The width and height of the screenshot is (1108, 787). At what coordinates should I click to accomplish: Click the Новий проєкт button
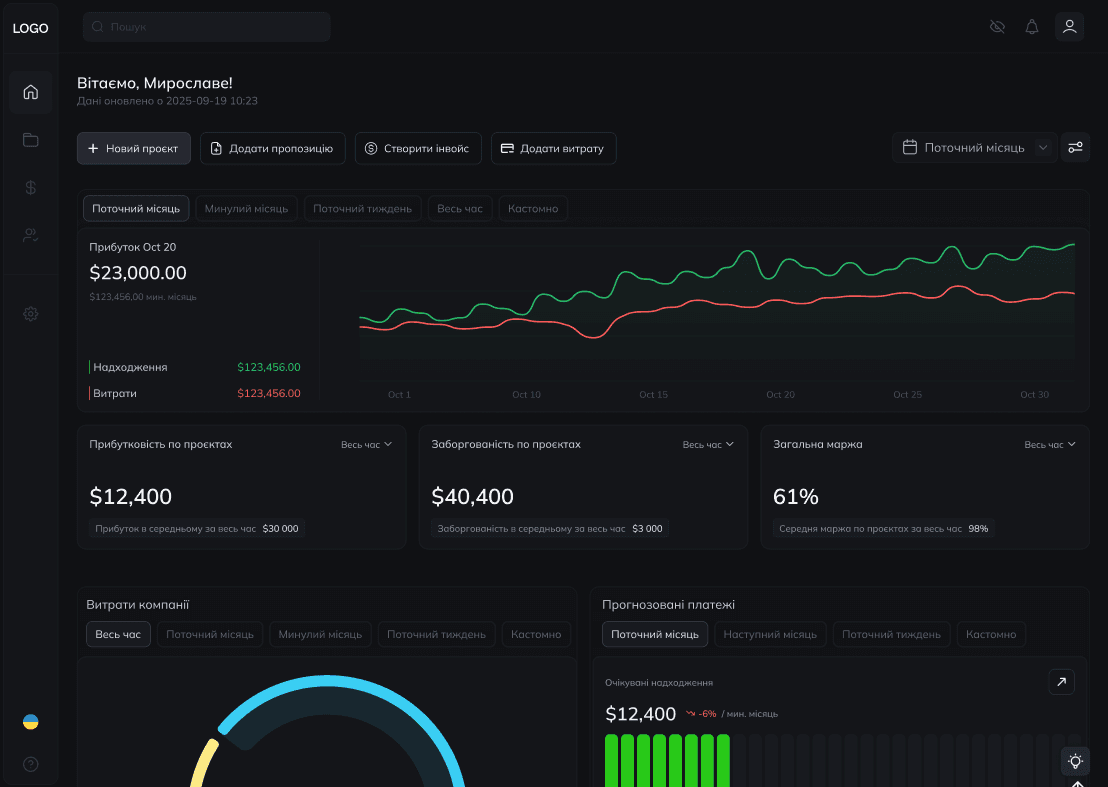(x=133, y=148)
